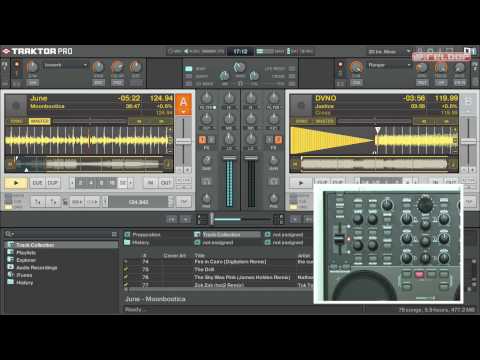The image size is (480, 360).
Task: Select loop size 2 on Deck A
Action: [81, 183]
